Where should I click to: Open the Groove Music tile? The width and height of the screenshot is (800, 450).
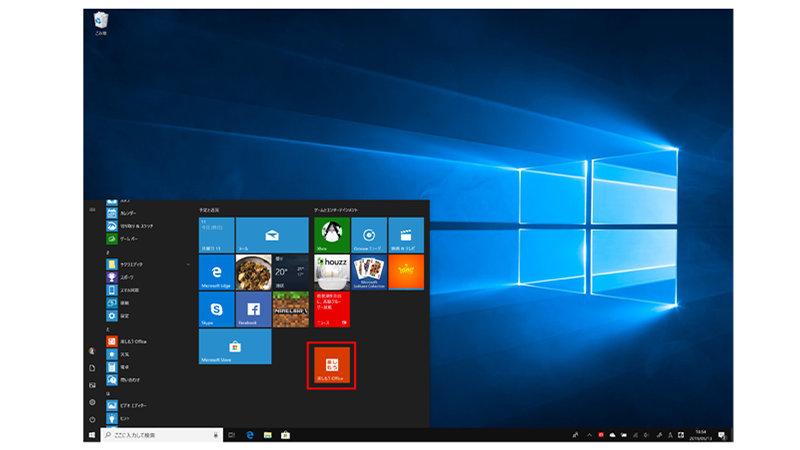(369, 235)
